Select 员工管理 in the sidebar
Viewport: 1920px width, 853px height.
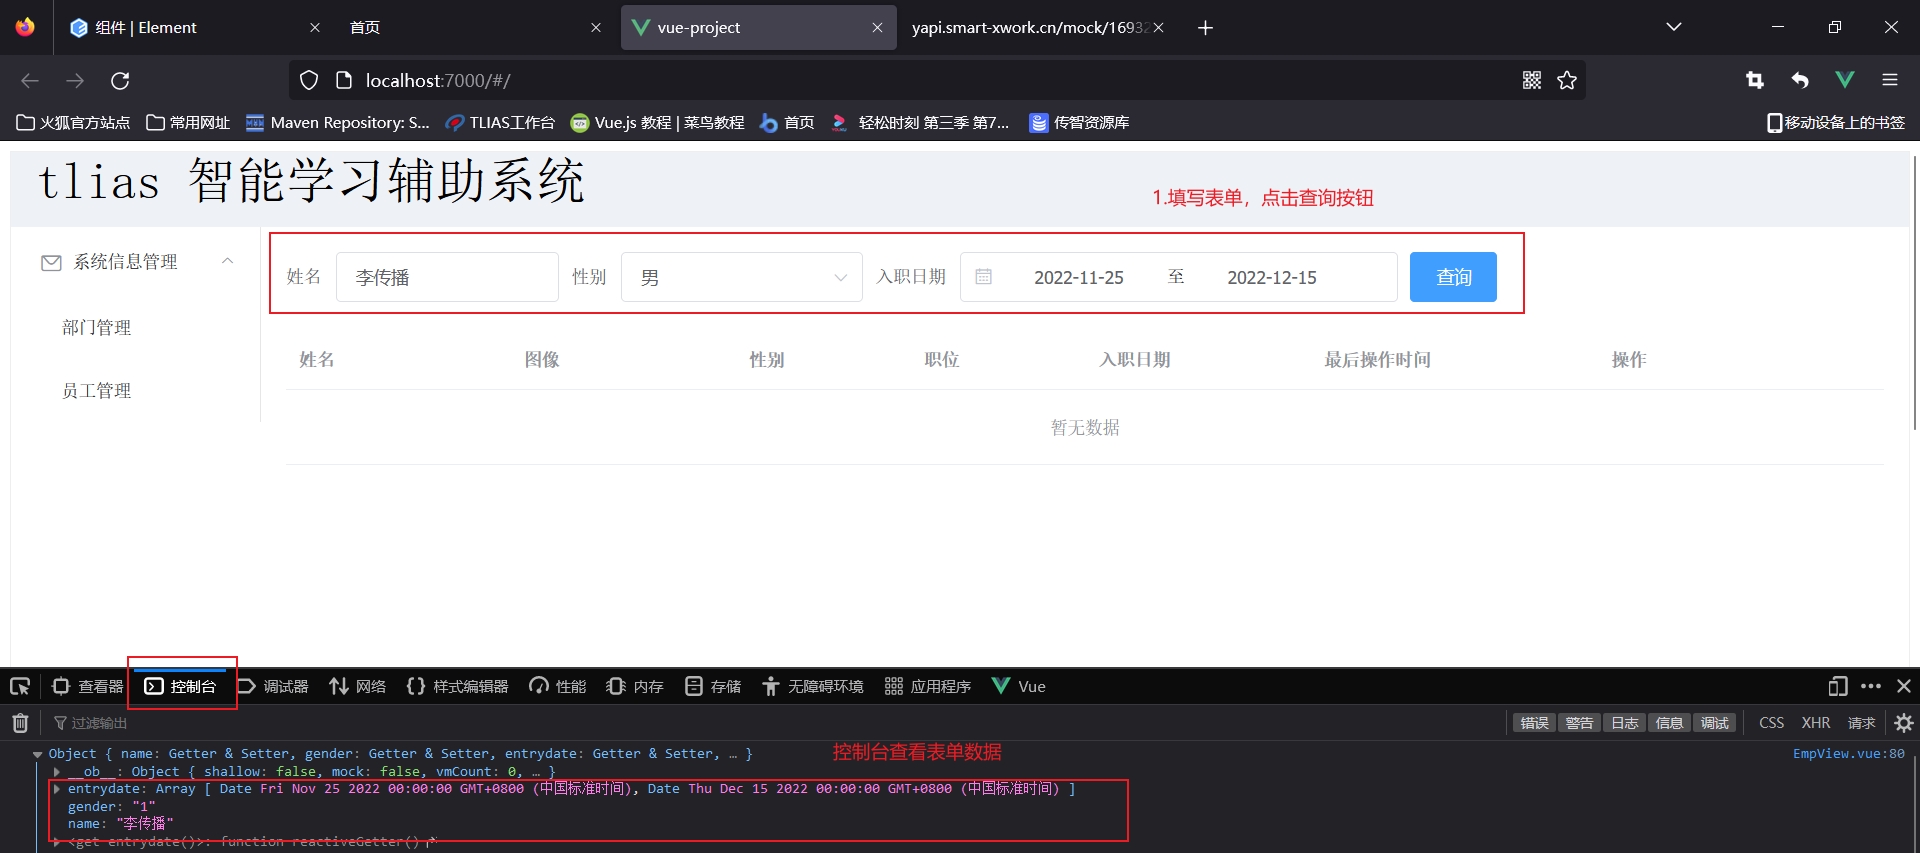[x=97, y=391]
